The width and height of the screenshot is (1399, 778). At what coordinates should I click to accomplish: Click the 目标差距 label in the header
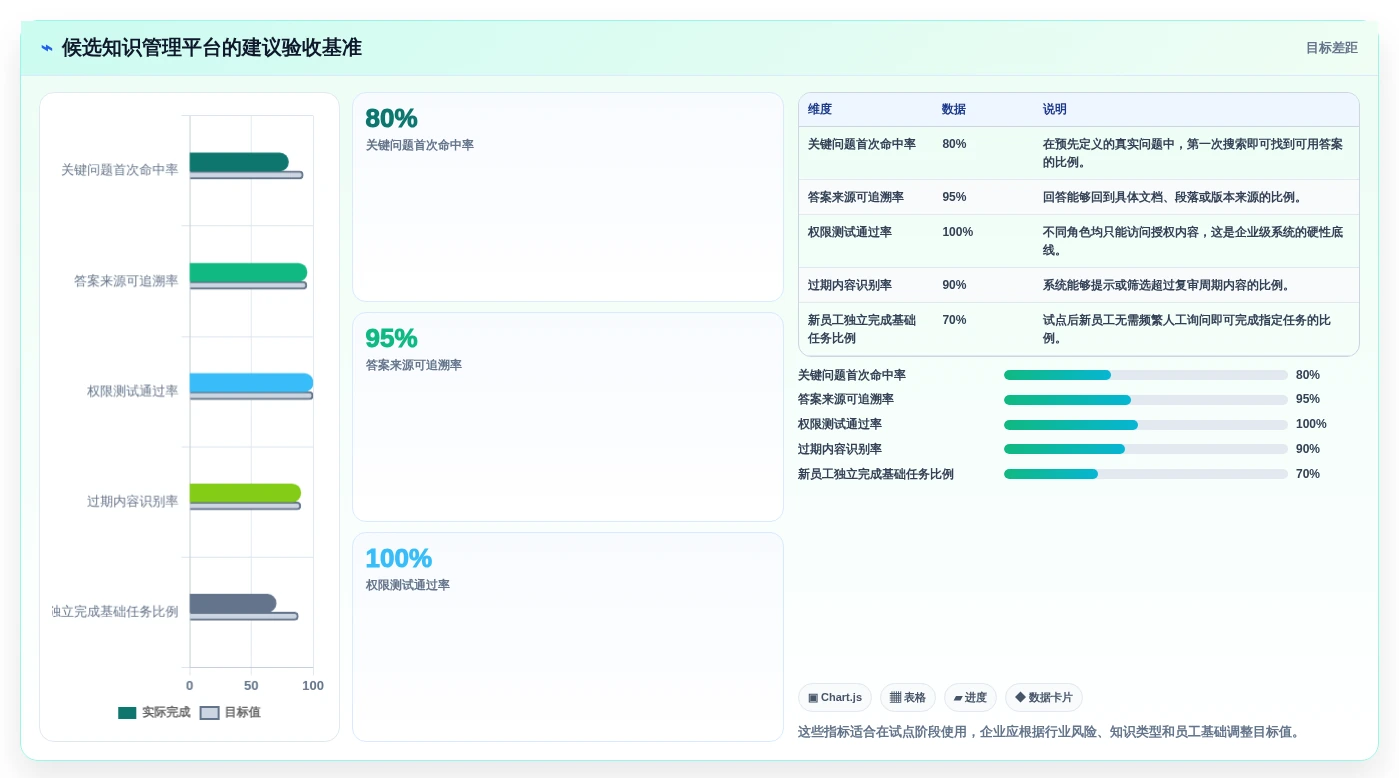point(1331,48)
